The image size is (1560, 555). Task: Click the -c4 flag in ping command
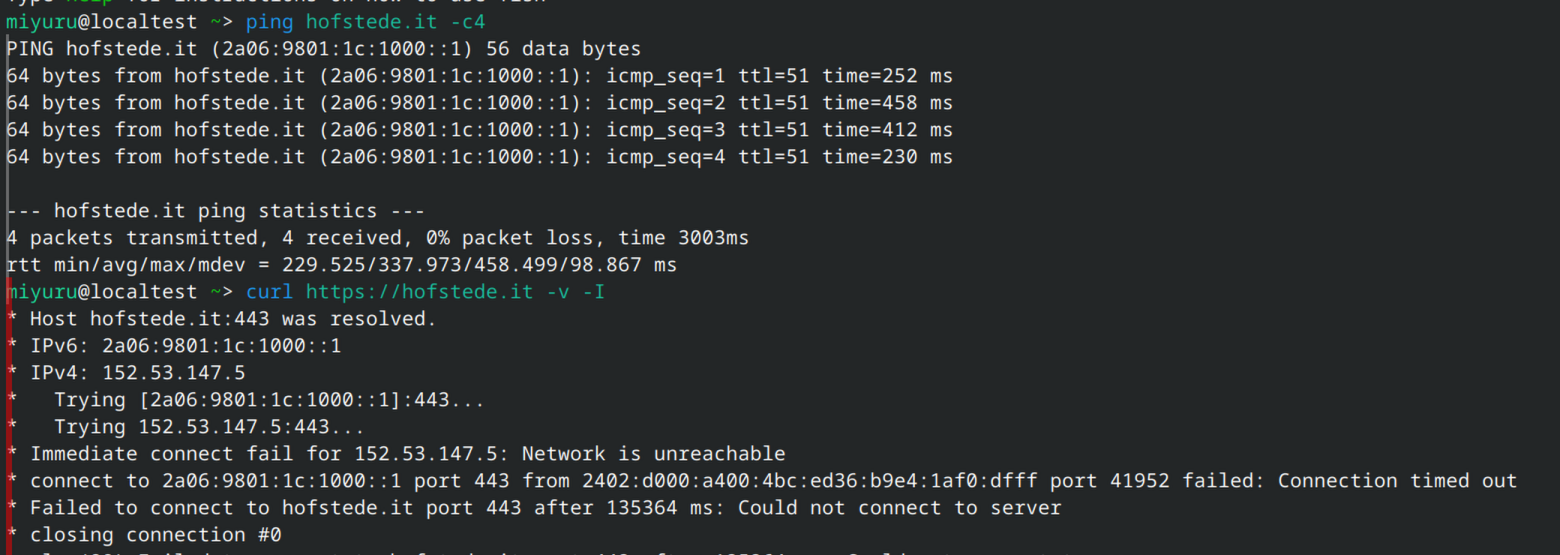click(468, 21)
